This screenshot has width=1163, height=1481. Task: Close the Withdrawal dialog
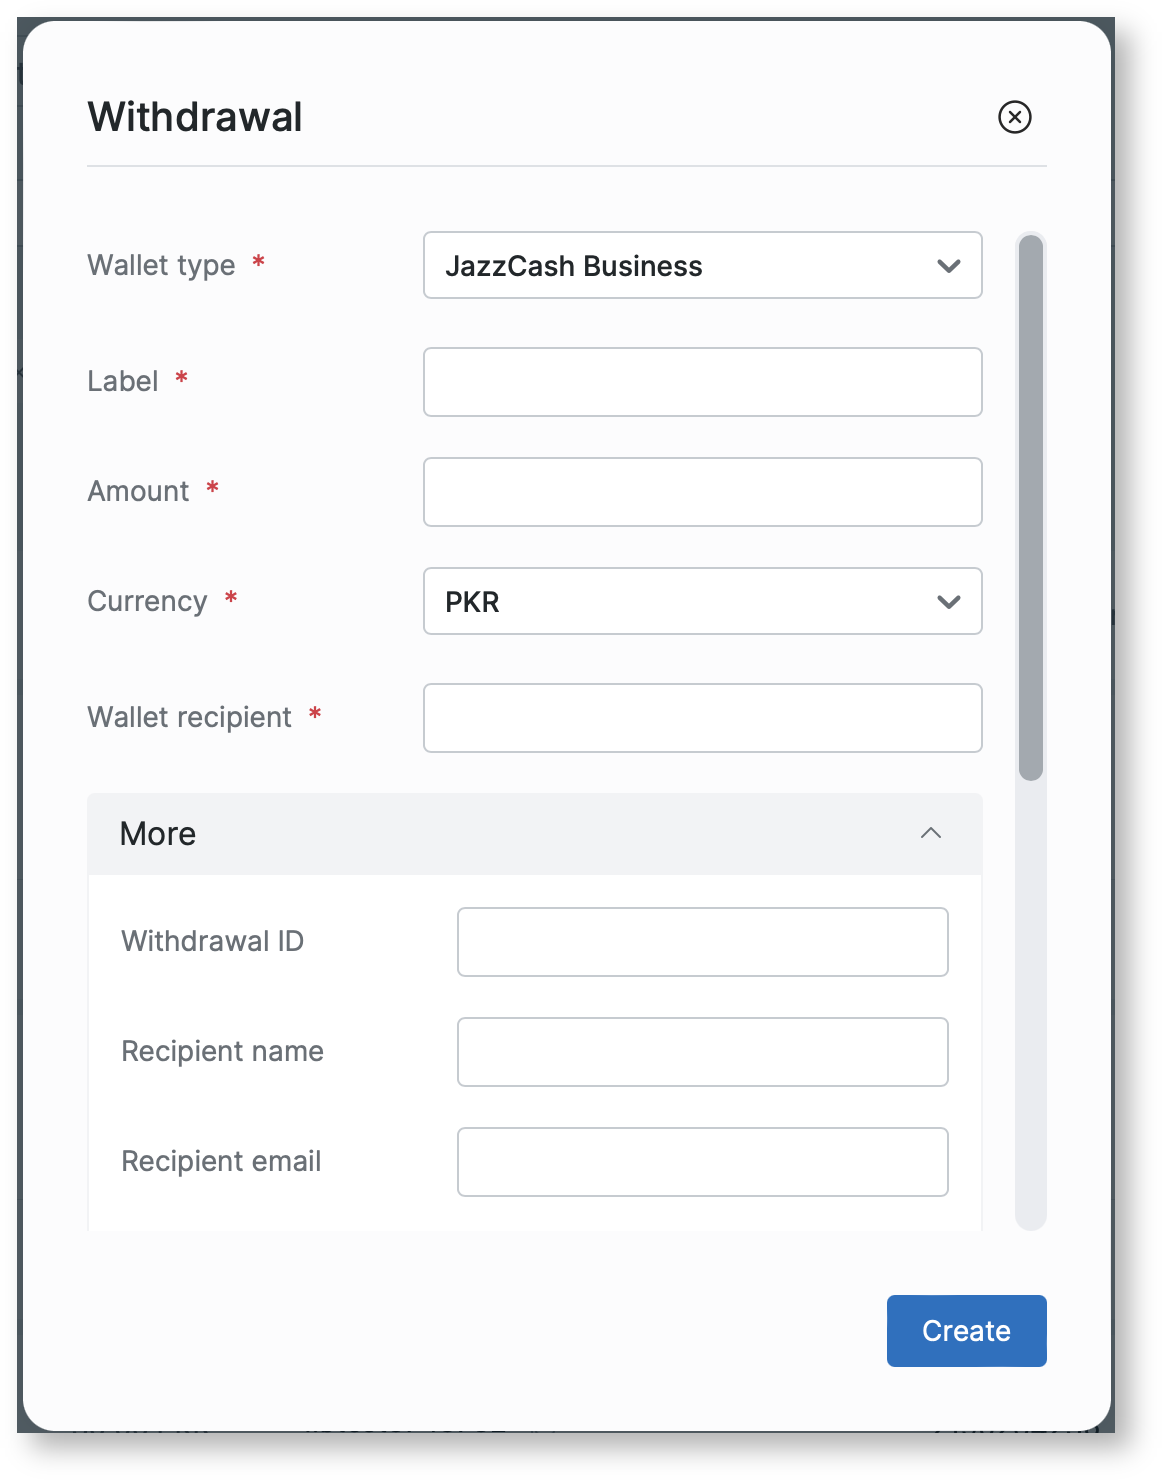(1014, 117)
